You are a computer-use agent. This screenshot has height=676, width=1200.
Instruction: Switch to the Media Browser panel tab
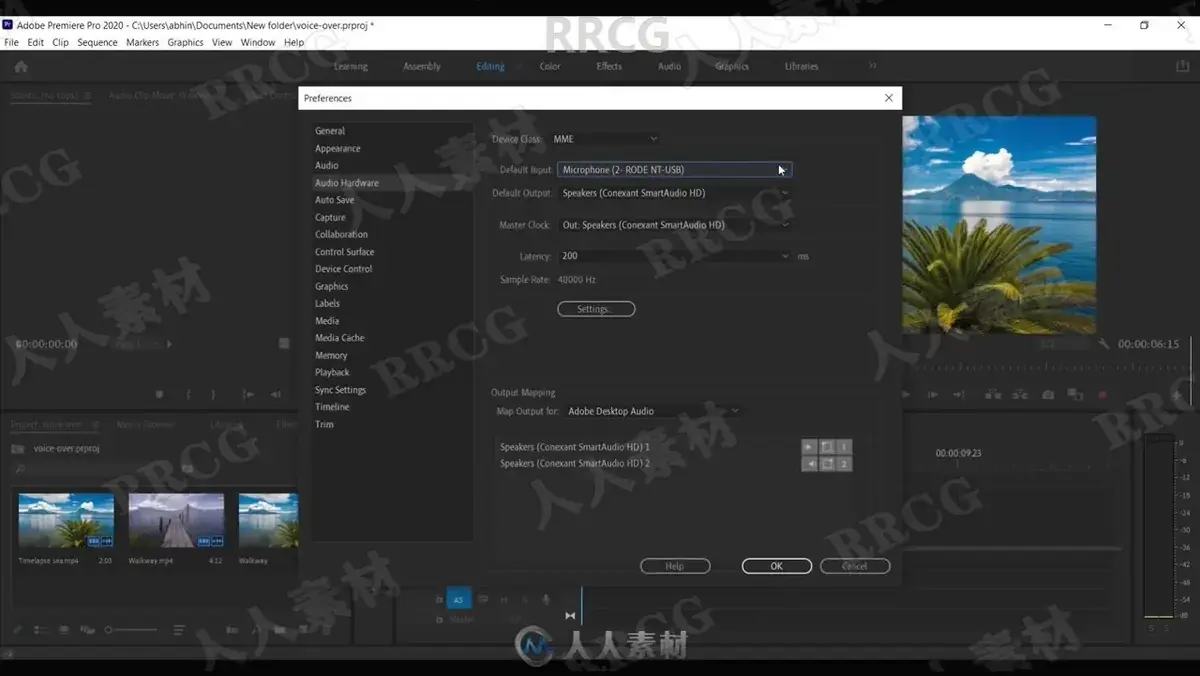coord(146,424)
